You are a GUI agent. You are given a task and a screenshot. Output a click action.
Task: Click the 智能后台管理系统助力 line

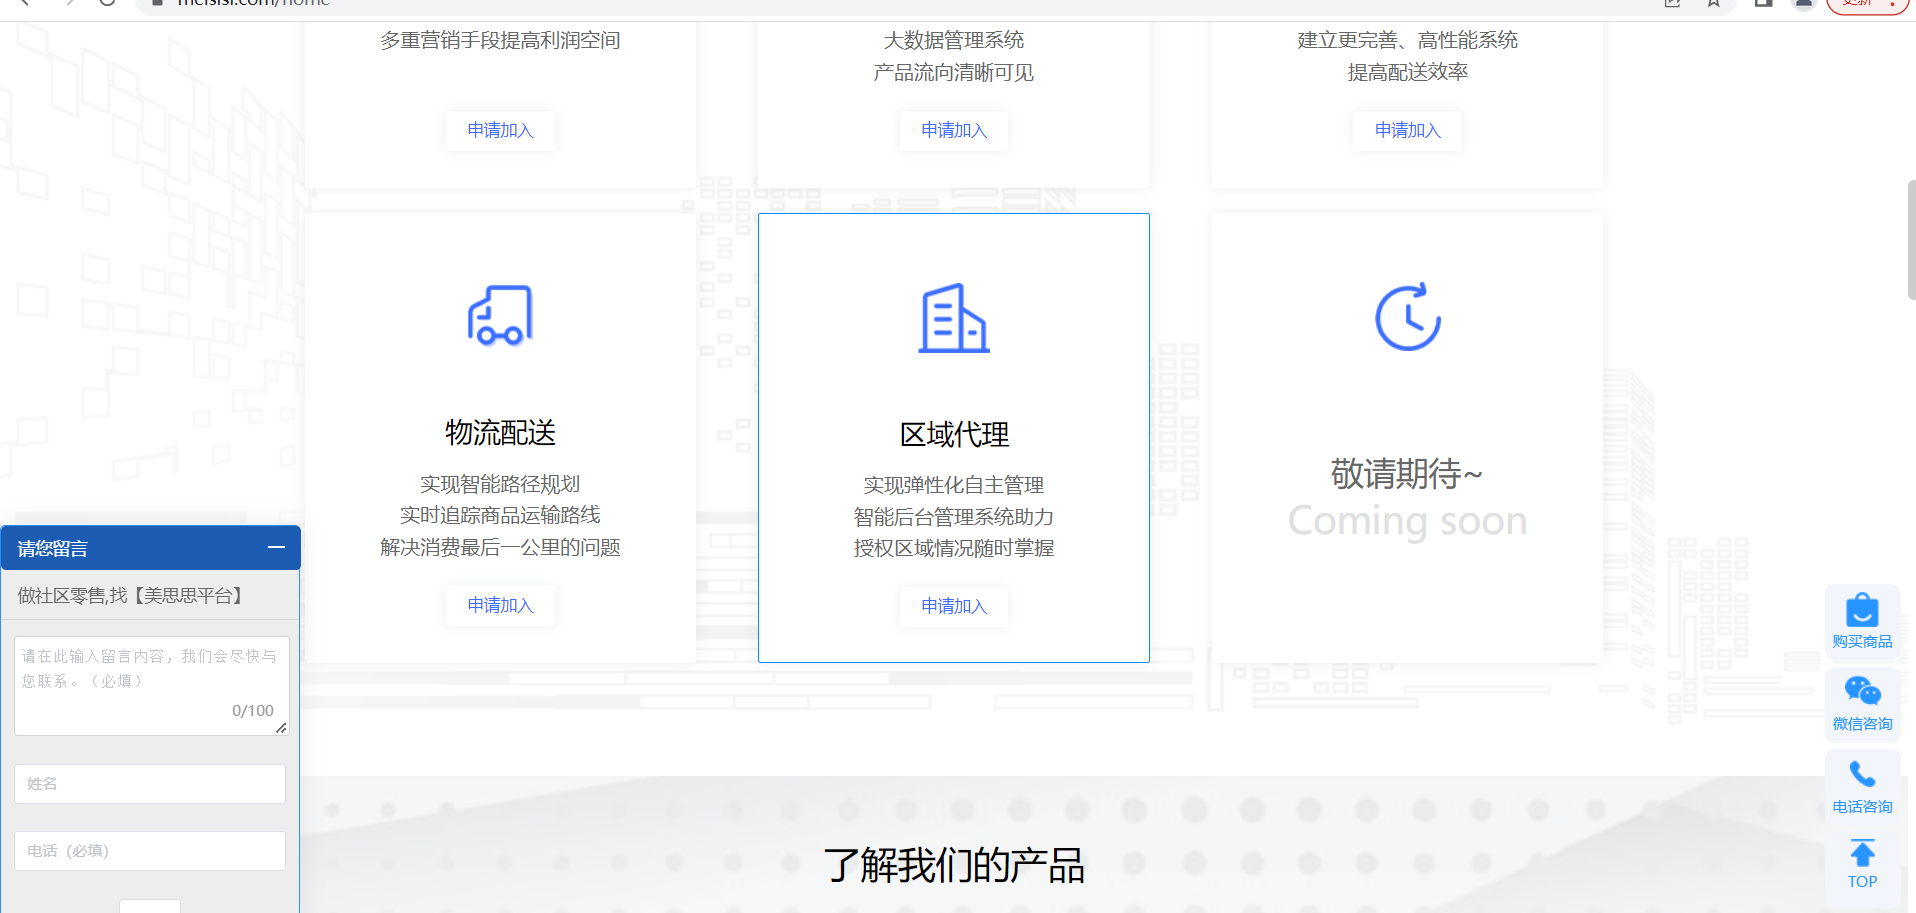954,517
